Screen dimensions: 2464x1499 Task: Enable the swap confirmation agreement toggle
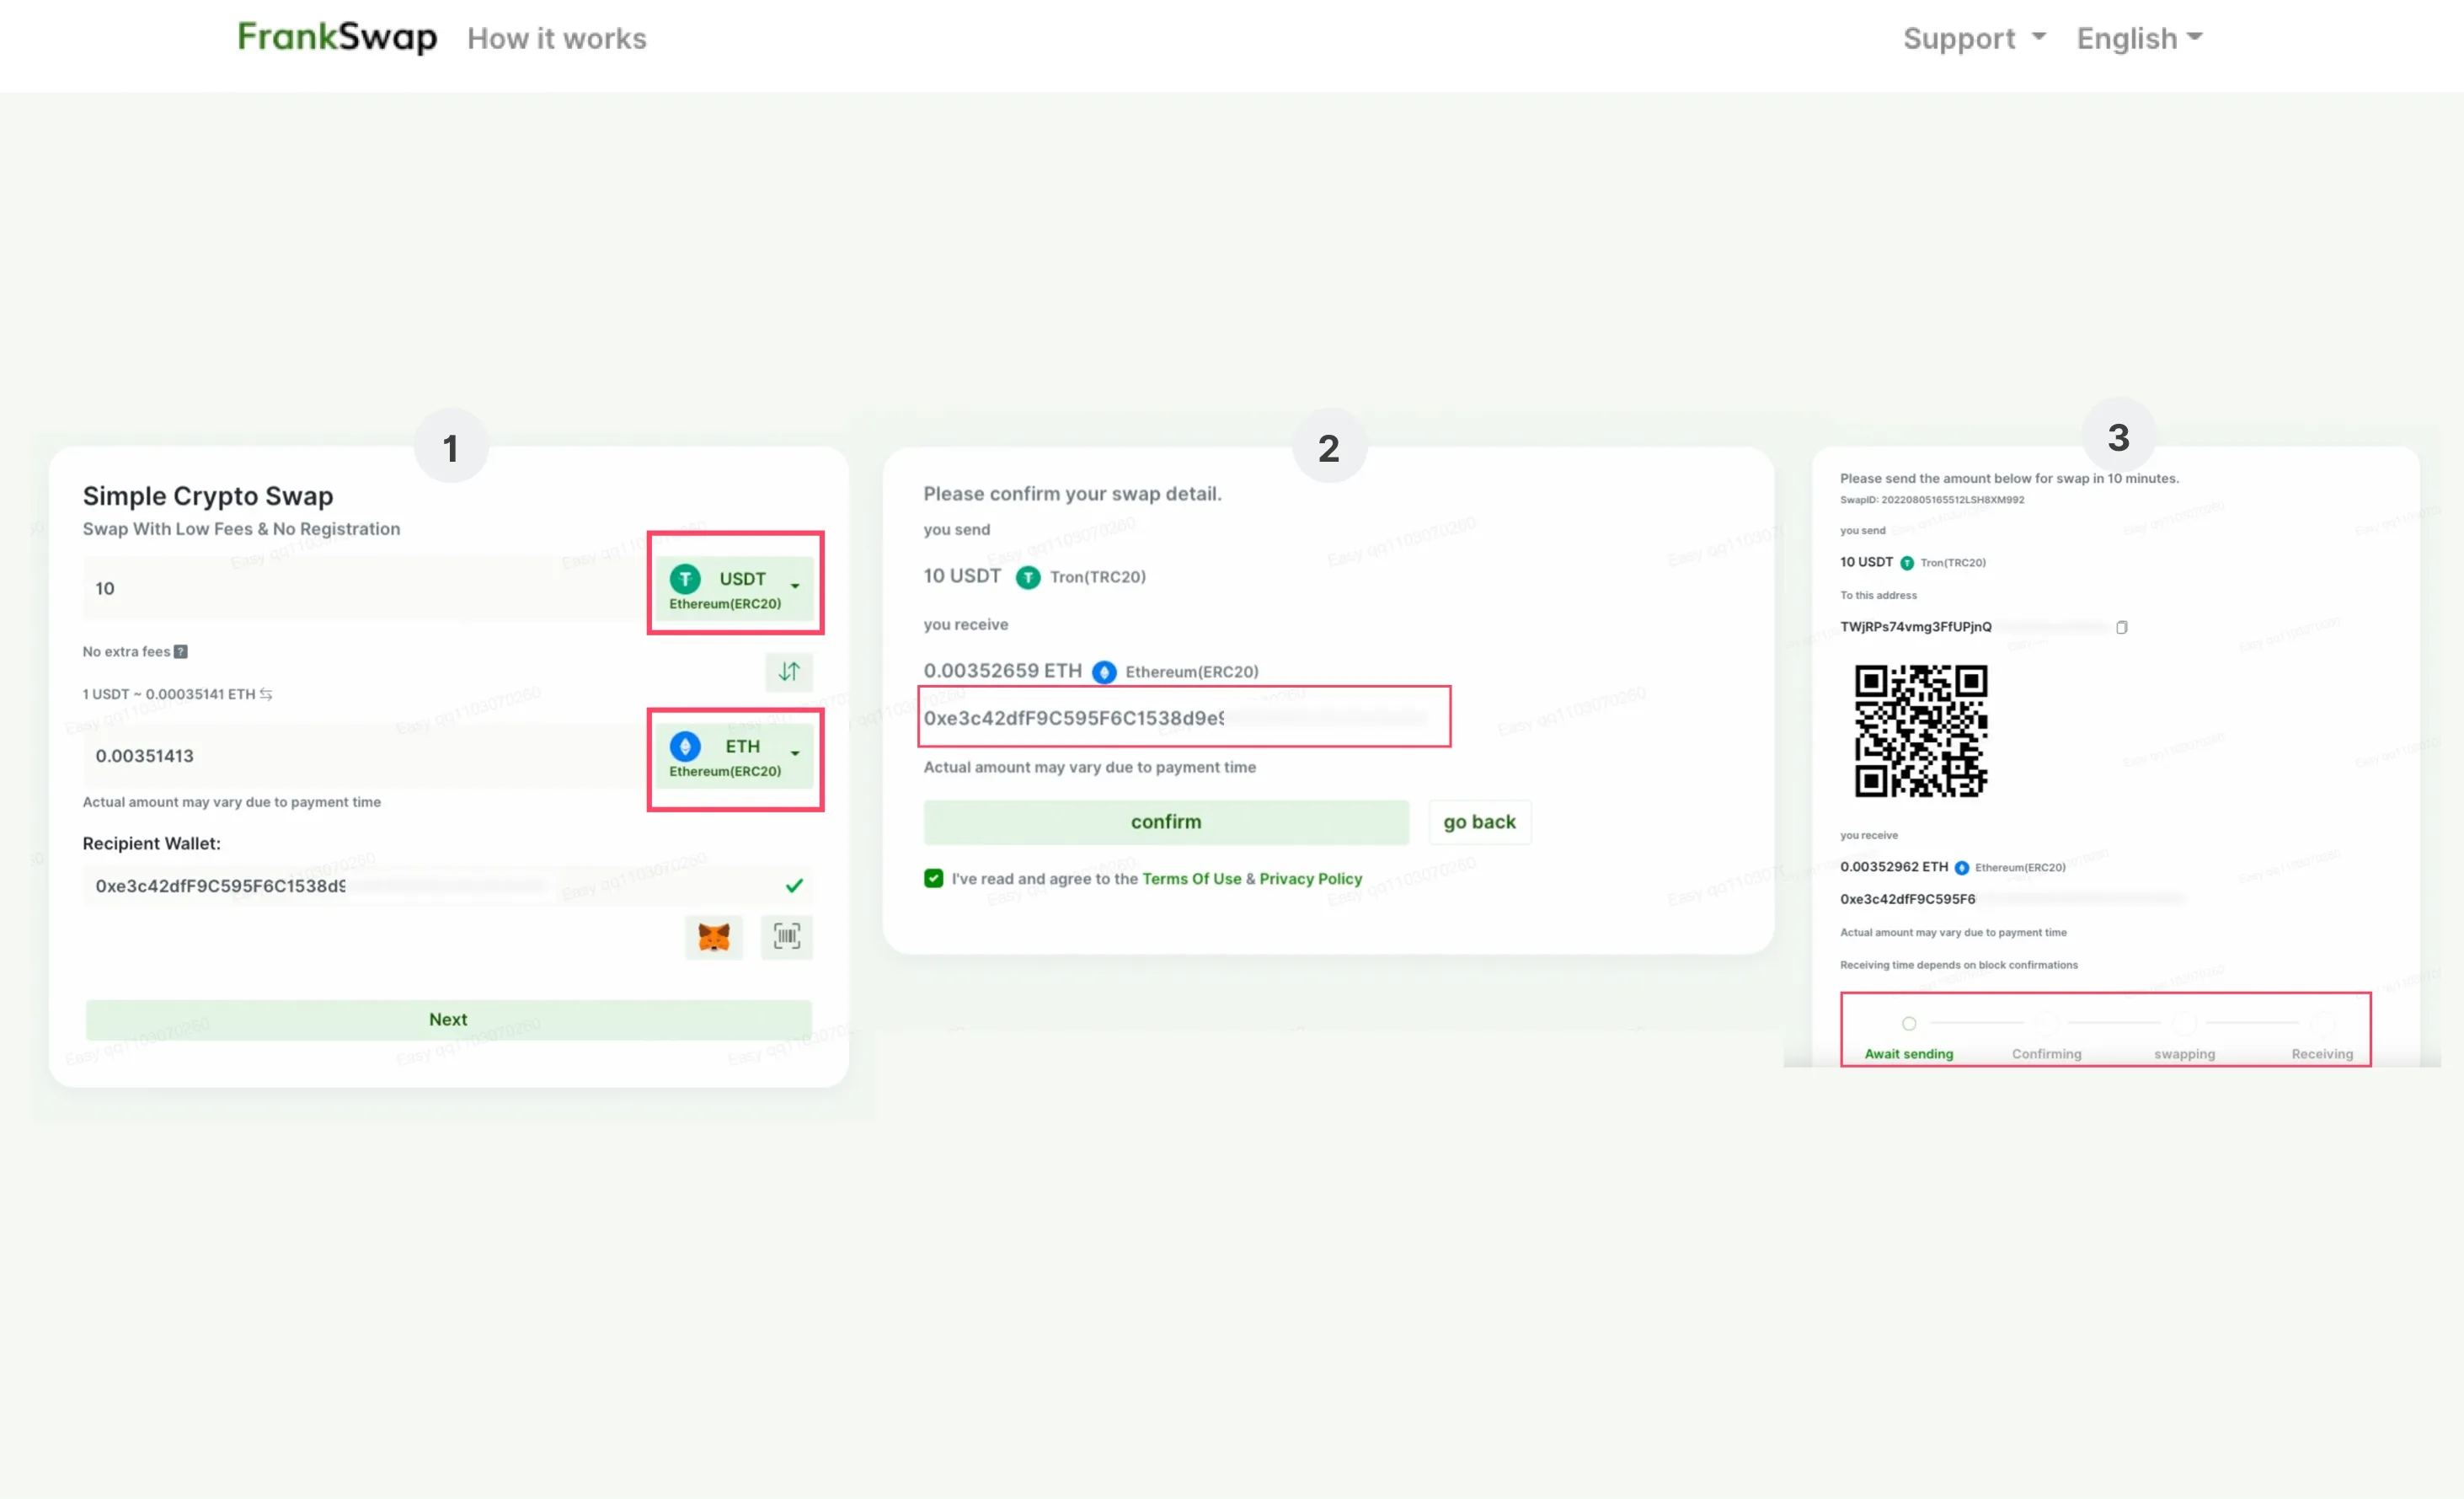pyautogui.click(x=934, y=877)
